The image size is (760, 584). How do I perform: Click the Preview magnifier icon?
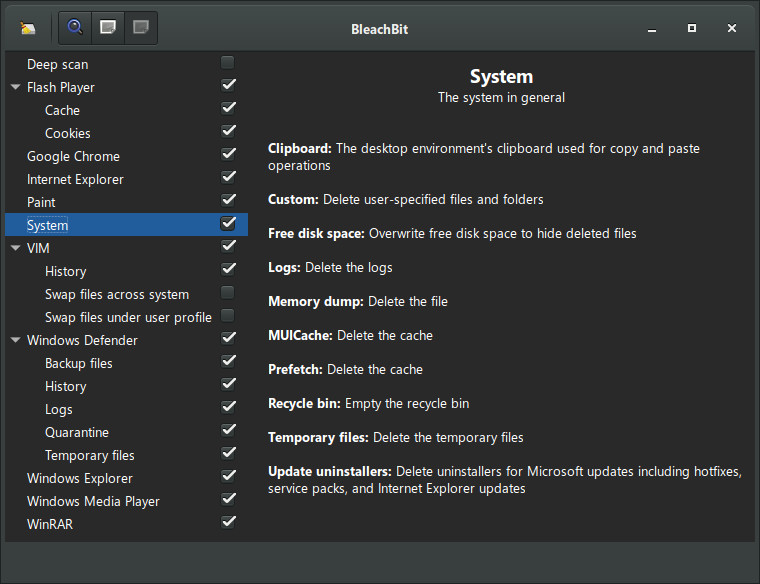coord(75,28)
